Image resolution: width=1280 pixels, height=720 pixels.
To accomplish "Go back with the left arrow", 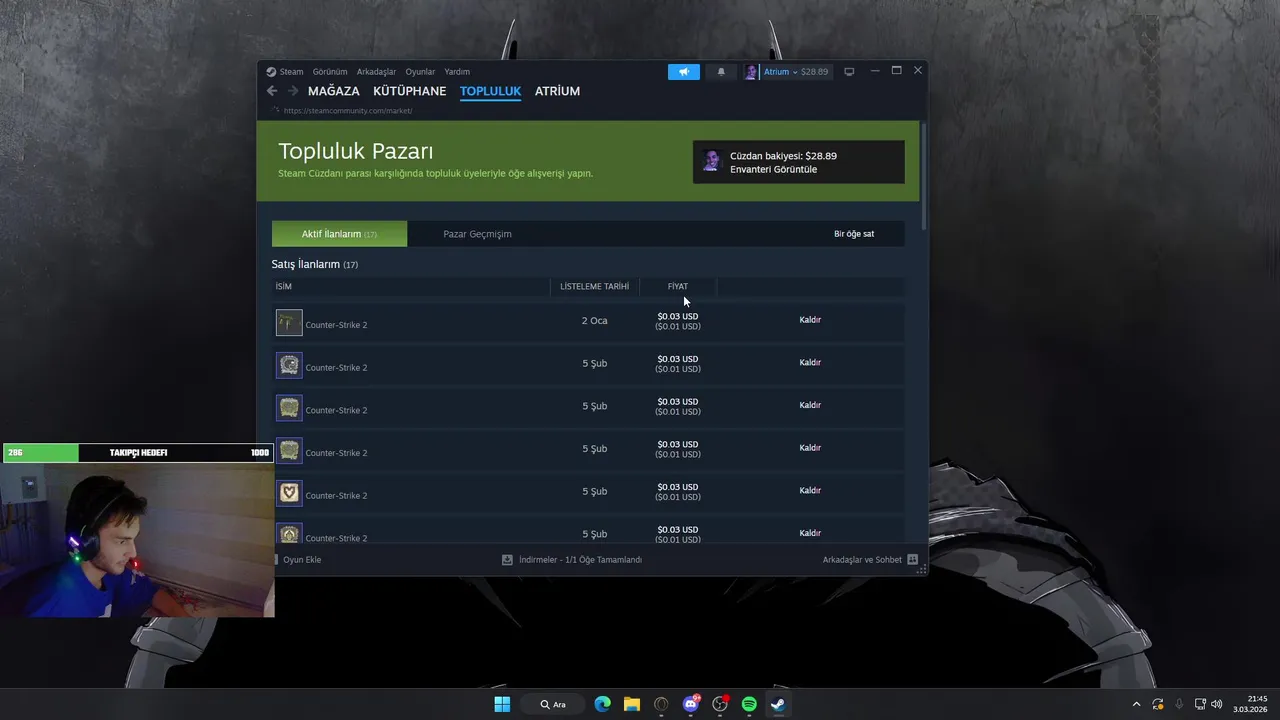I will pos(272,91).
